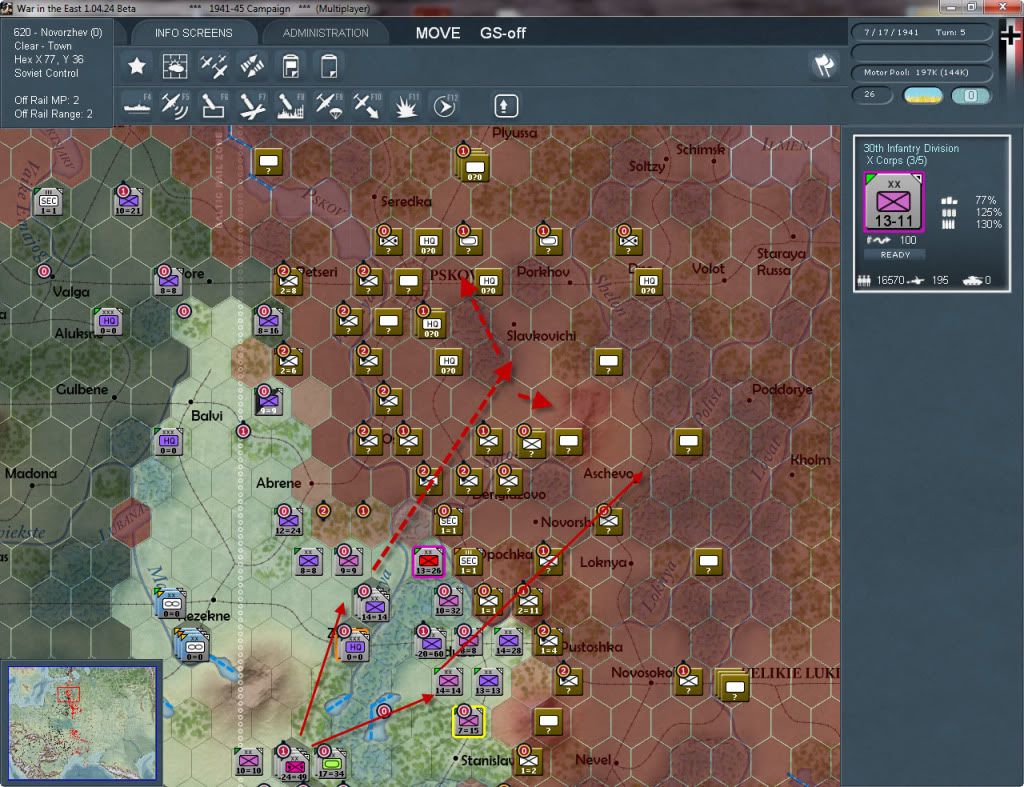Select the F10 air transfer mode
This screenshot has width=1024, height=787.
[367, 106]
